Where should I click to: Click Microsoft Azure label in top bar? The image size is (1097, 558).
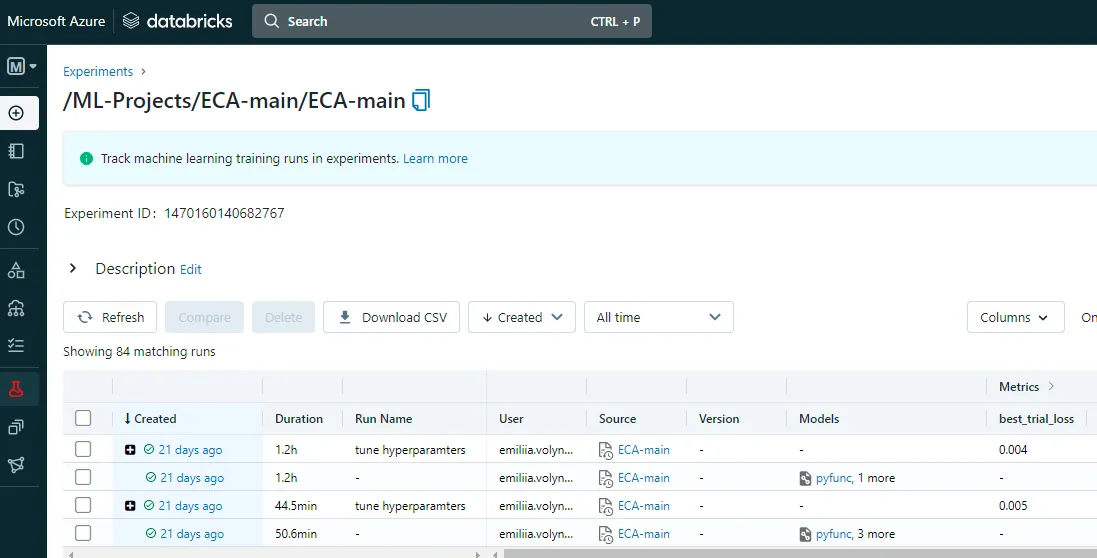point(56,21)
